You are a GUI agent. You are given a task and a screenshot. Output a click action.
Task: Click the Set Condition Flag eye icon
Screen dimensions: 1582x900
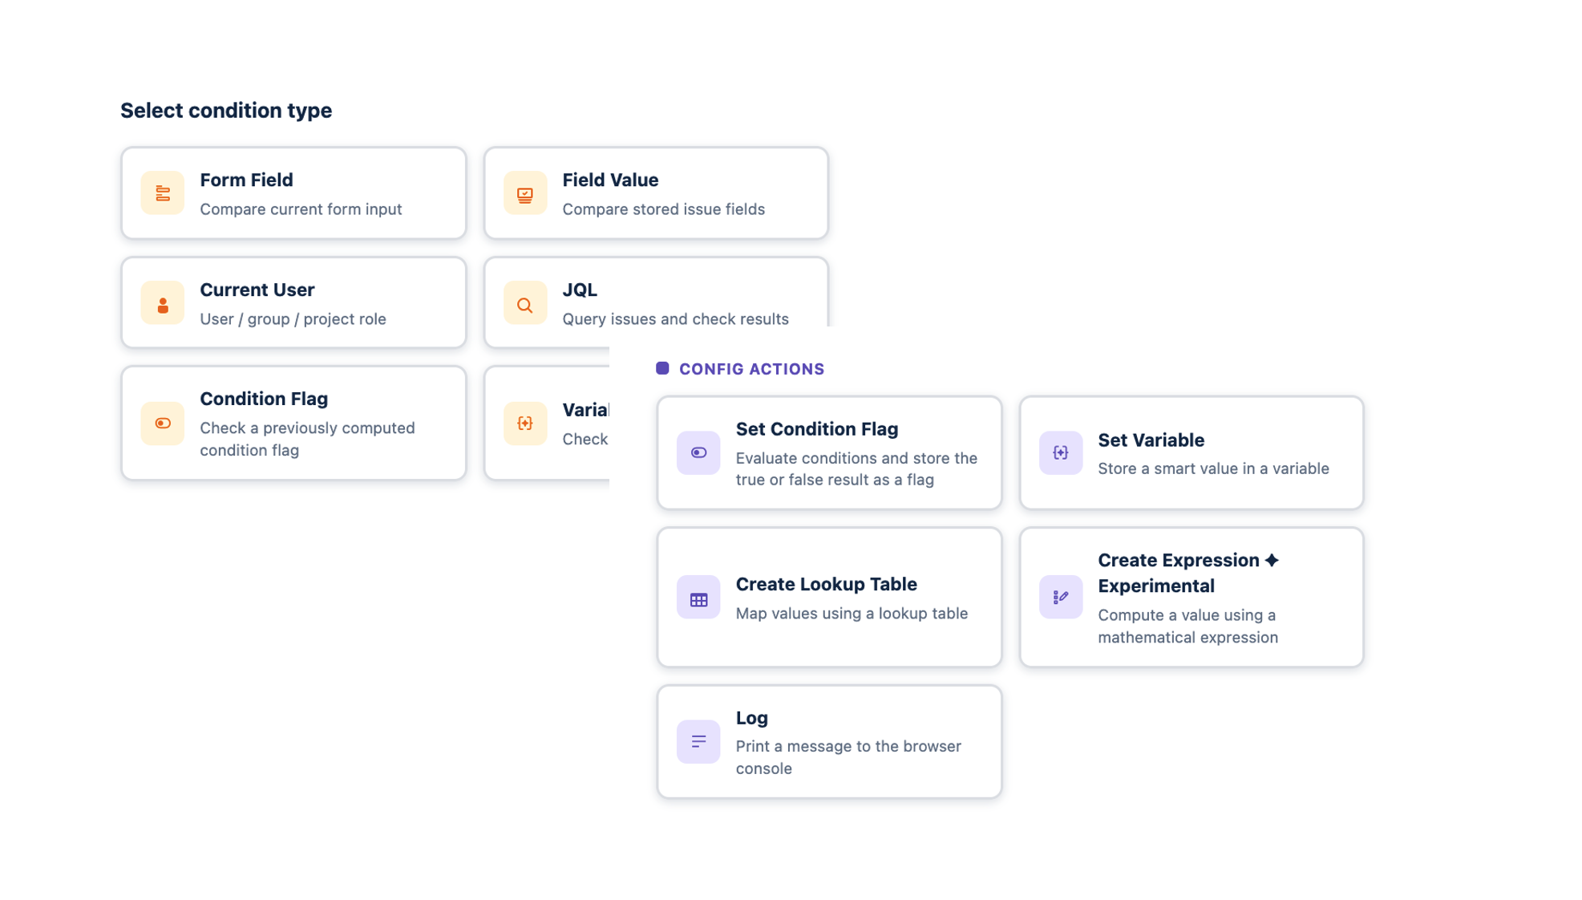(698, 453)
